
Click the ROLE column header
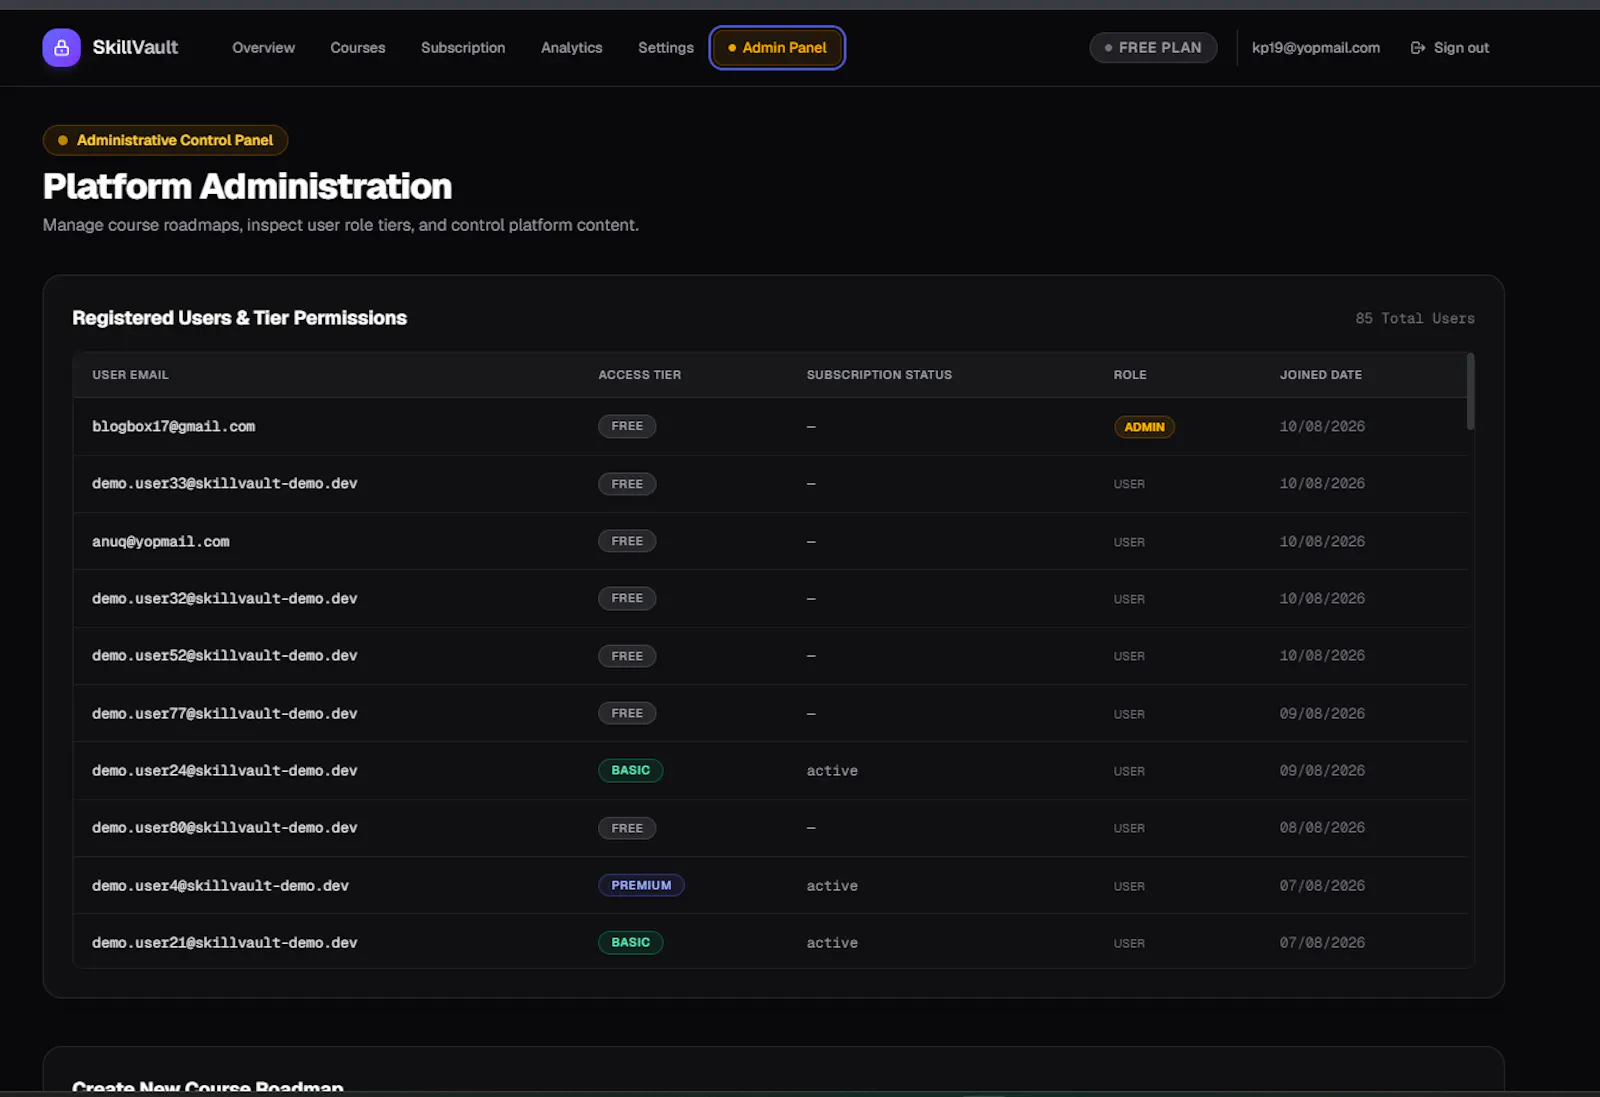[x=1130, y=375]
